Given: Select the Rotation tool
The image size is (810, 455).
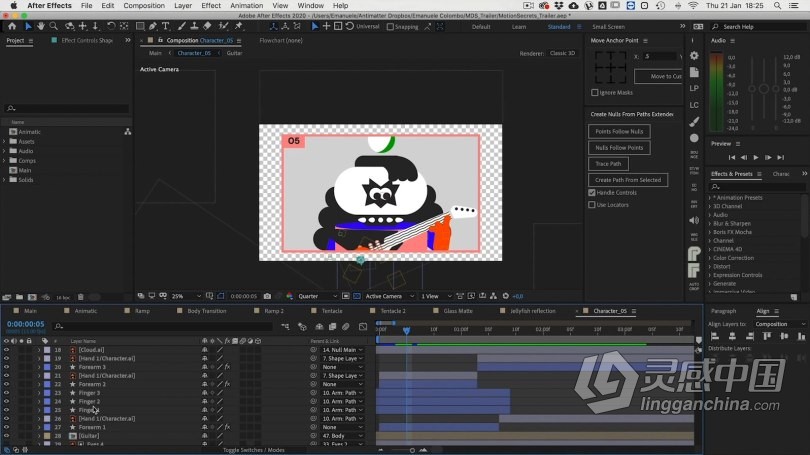Looking at the screenshot, I should (111, 26).
